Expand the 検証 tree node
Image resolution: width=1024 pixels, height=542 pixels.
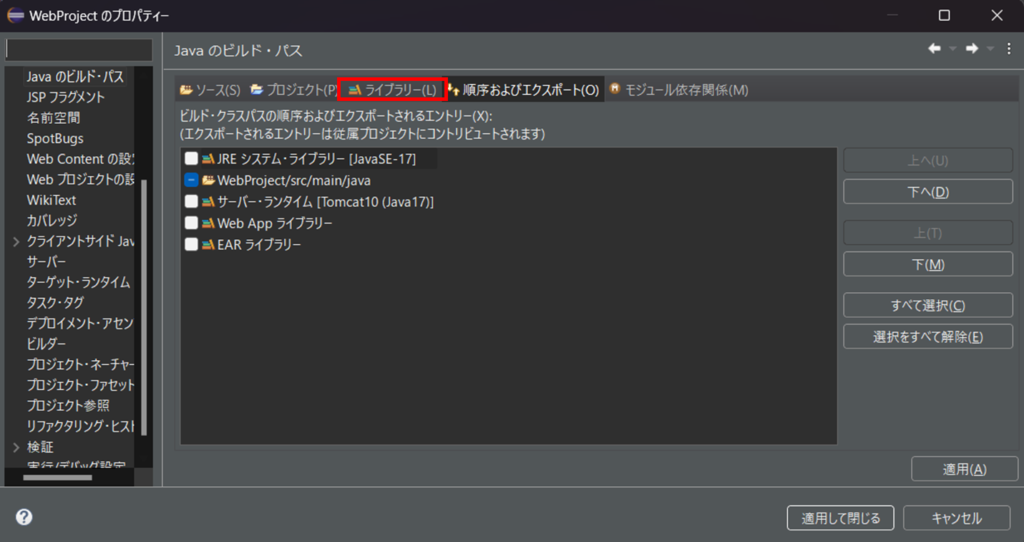(x=16, y=447)
